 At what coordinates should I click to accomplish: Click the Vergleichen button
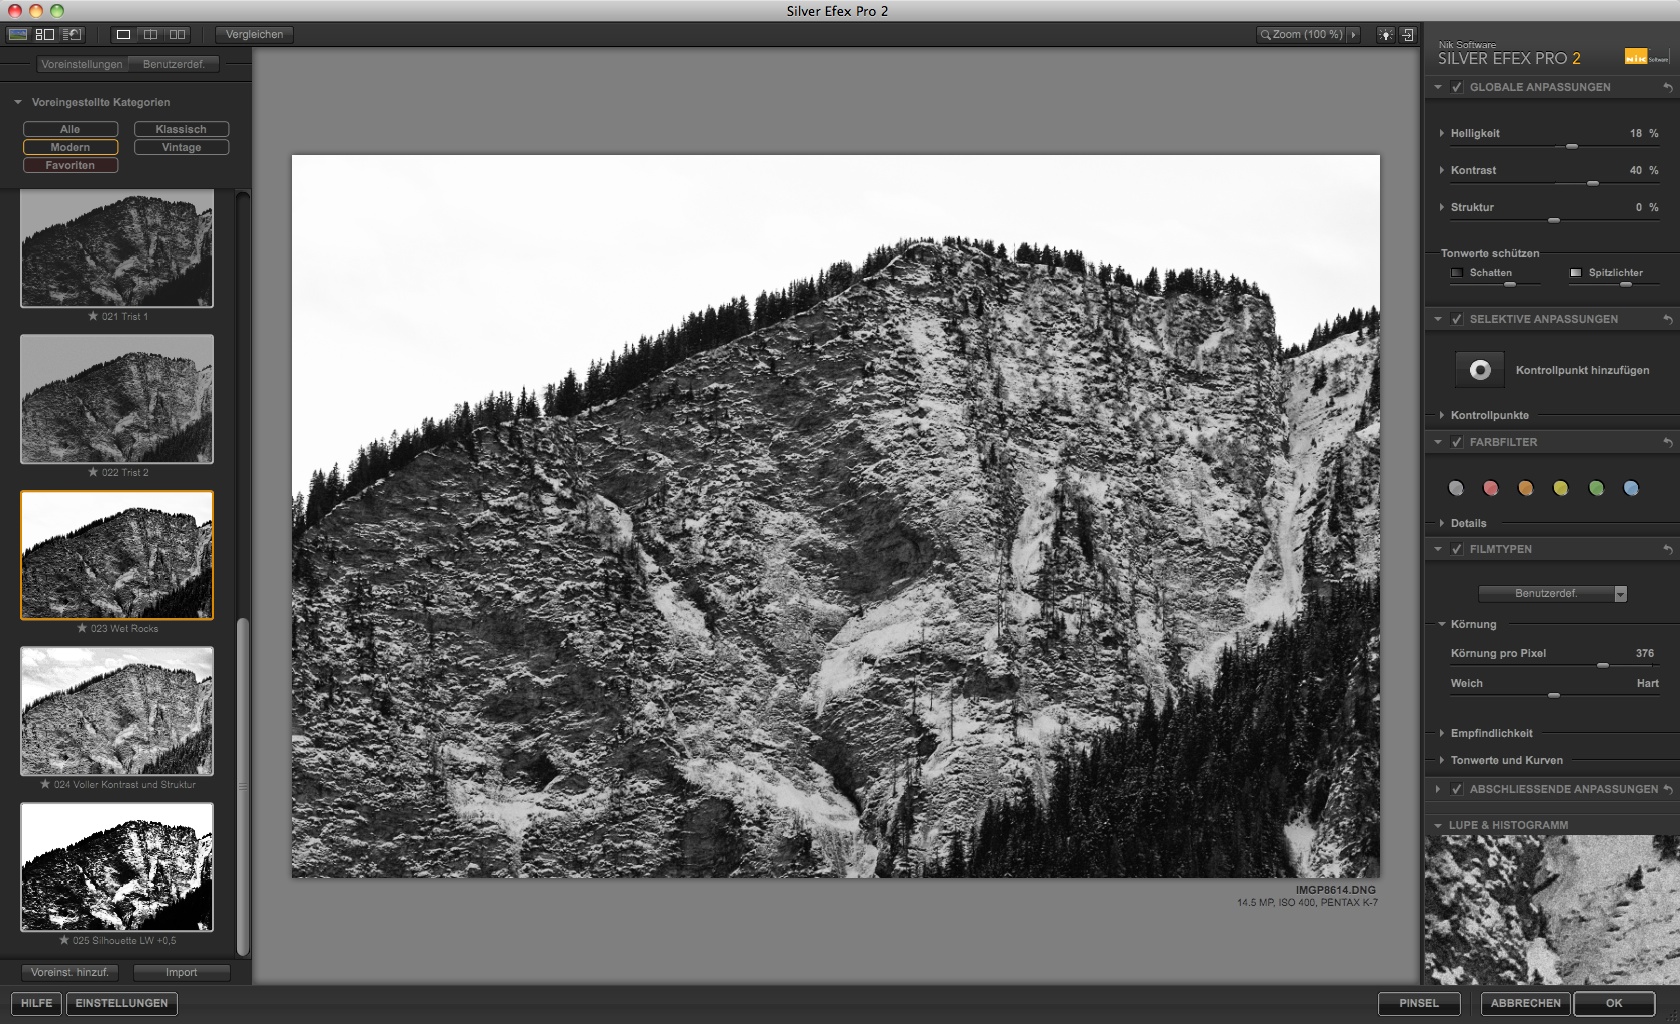(x=254, y=34)
